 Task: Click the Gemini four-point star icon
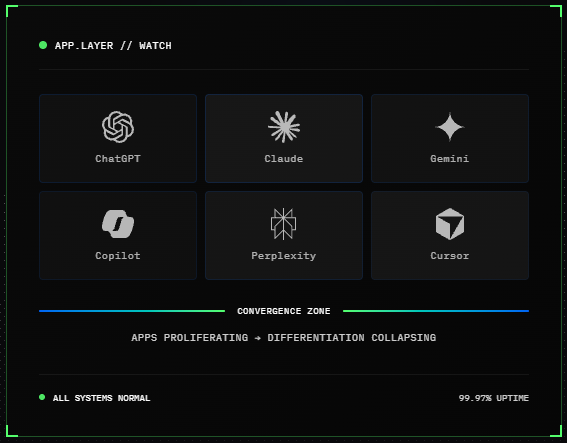tap(449, 127)
